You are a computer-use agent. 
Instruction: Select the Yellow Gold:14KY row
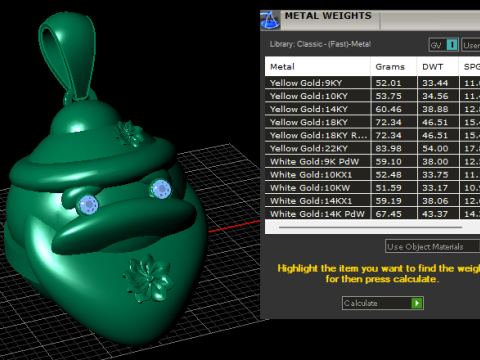(372, 109)
